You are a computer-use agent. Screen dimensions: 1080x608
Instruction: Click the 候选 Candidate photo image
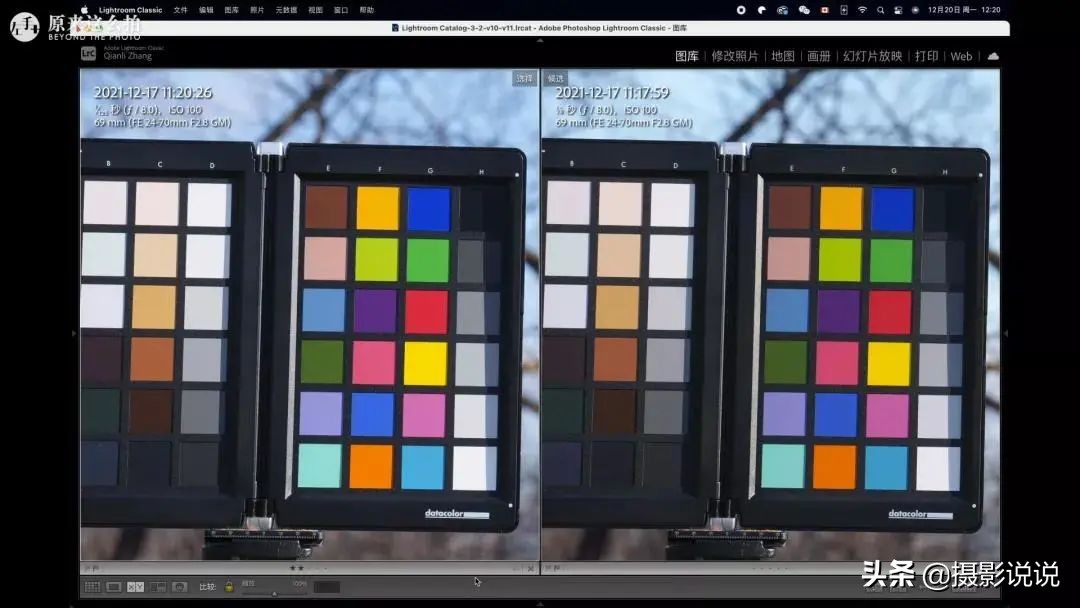click(771, 314)
